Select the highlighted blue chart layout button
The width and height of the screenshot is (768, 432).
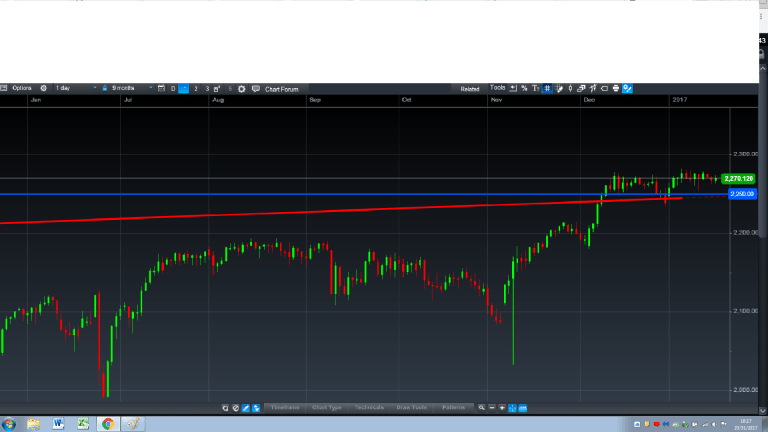pos(184,89)
